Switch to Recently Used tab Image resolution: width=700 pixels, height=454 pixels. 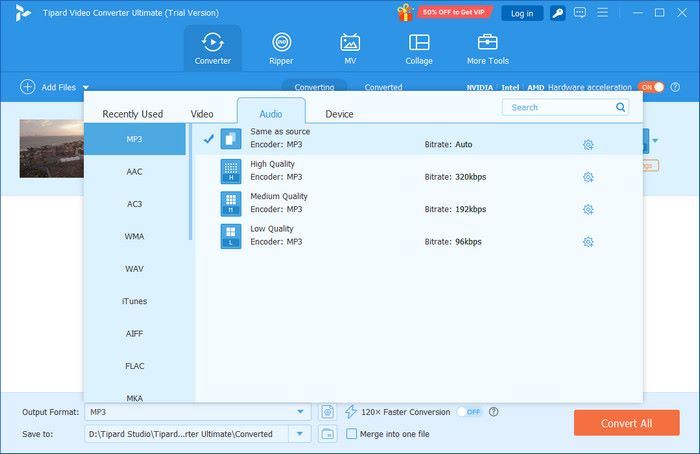point(133,114)
